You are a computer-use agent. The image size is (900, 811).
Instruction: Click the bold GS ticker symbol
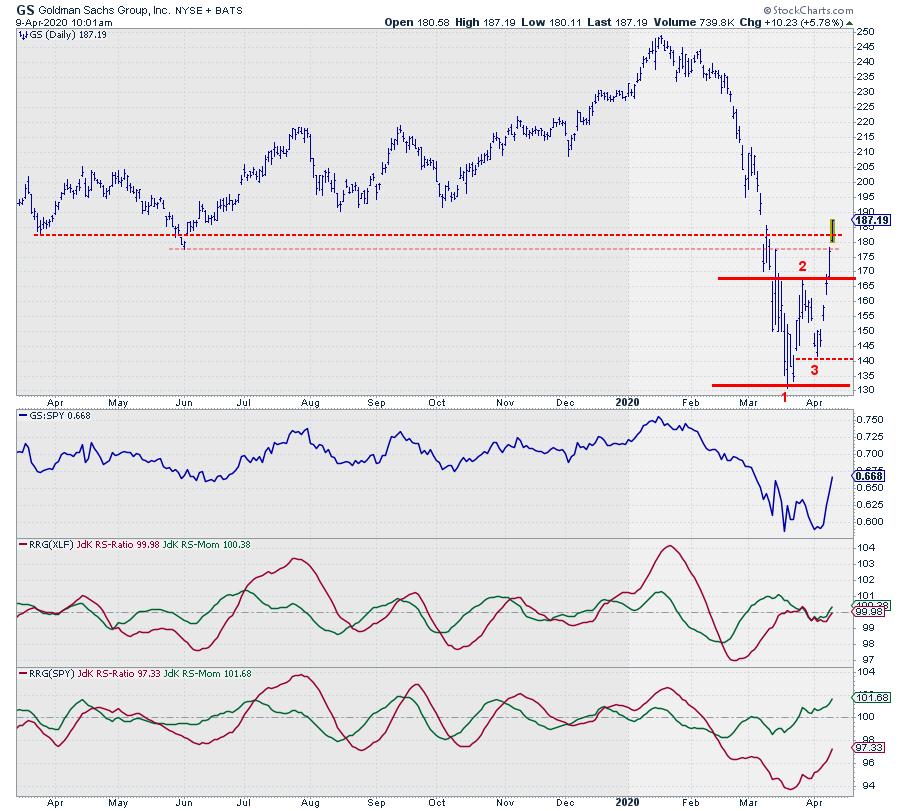click(x=27, y=7)
